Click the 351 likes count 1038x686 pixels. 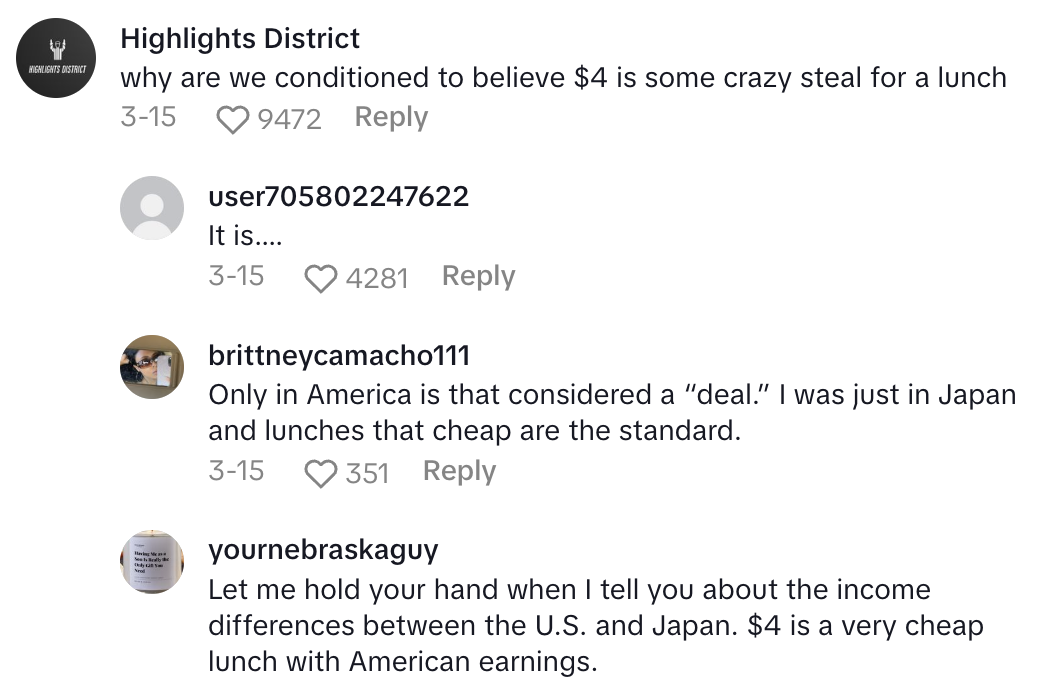[x=367, y=473]
